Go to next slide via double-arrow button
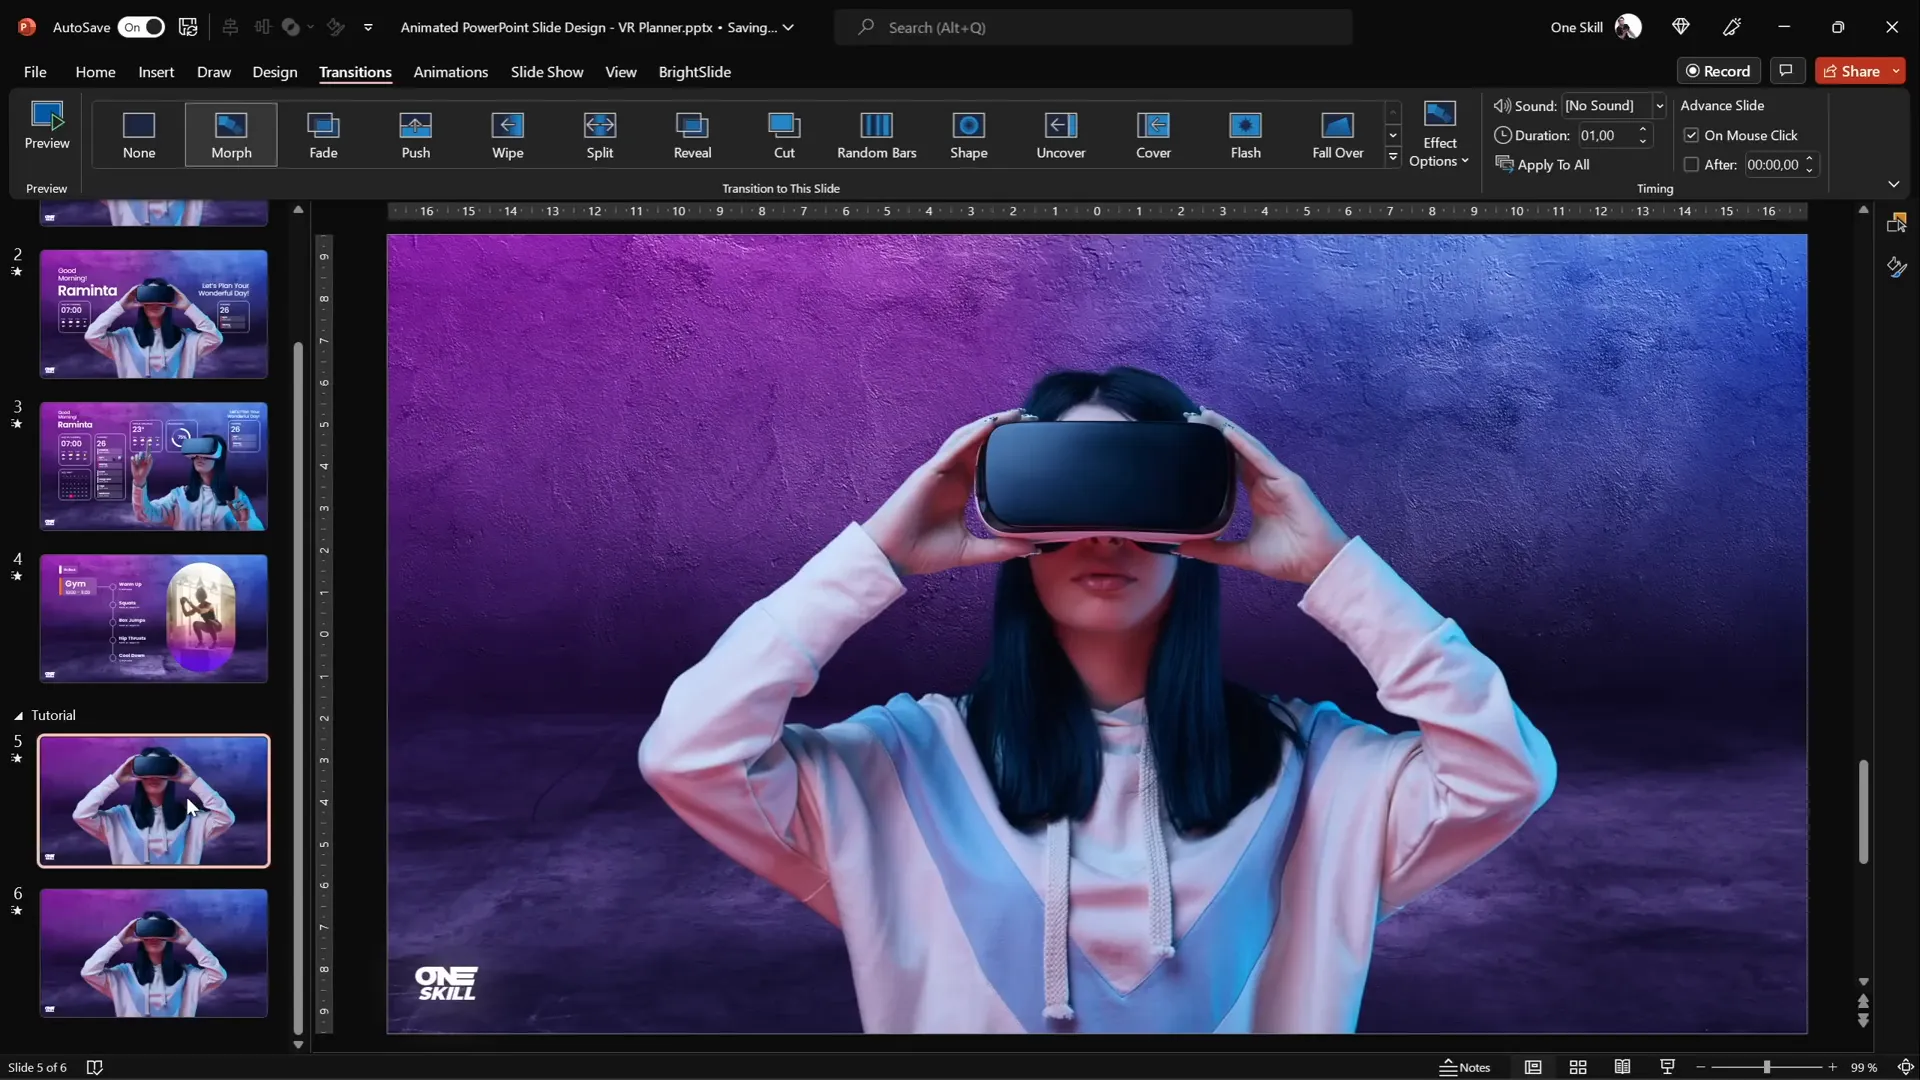Viewport: 1920px width, 1080px height. (1863, 1021)
